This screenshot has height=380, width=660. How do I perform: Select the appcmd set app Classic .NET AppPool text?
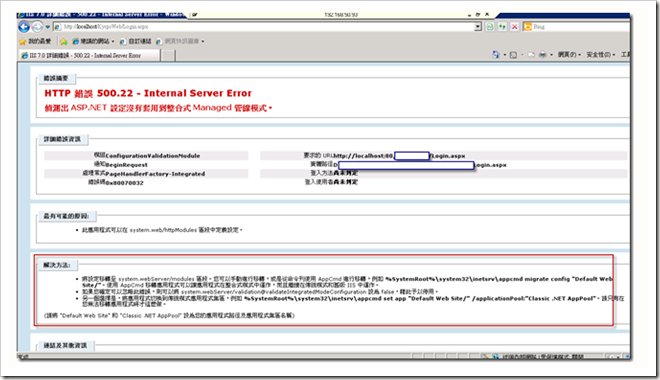click(x=420, y=298)
